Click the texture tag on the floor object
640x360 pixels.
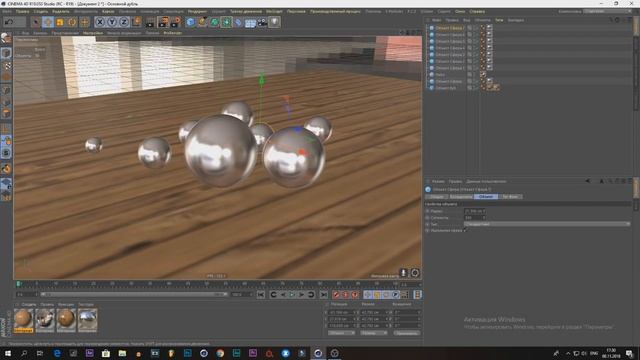click(x=483, y=75)
